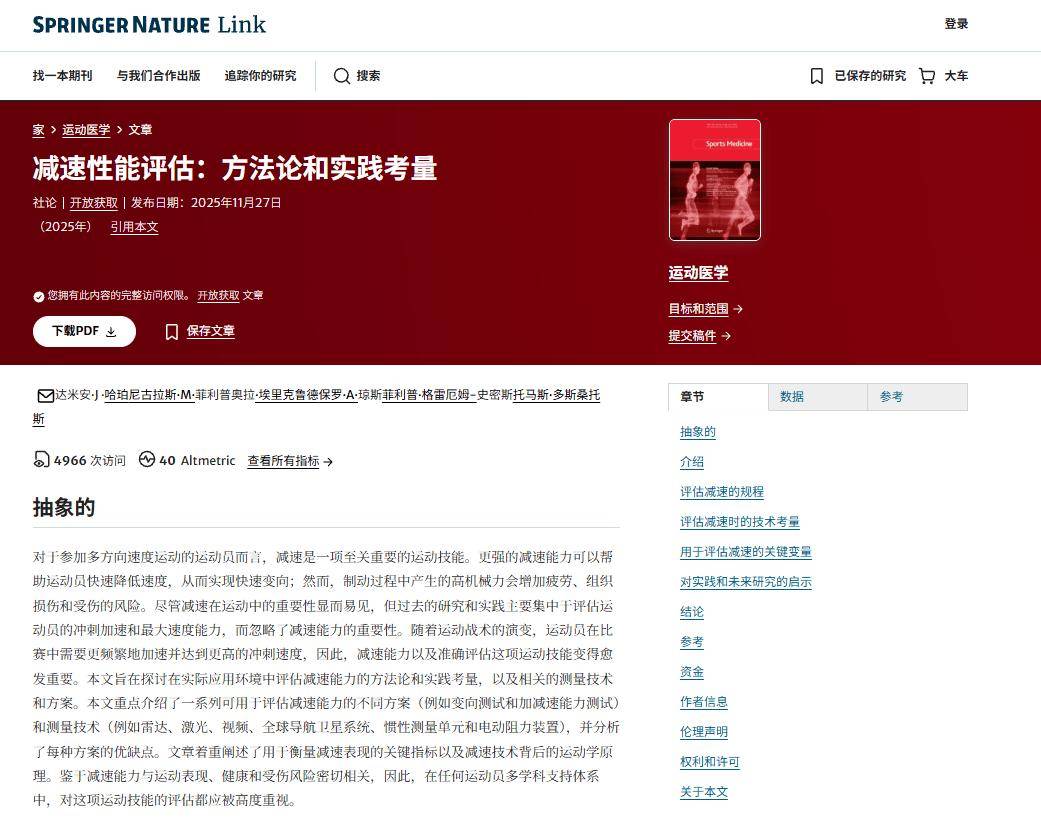This screenshot has height=831, width=1041.
Task: Follow the 目标和范围 arrow link
Action: click(x=705, y=309)
